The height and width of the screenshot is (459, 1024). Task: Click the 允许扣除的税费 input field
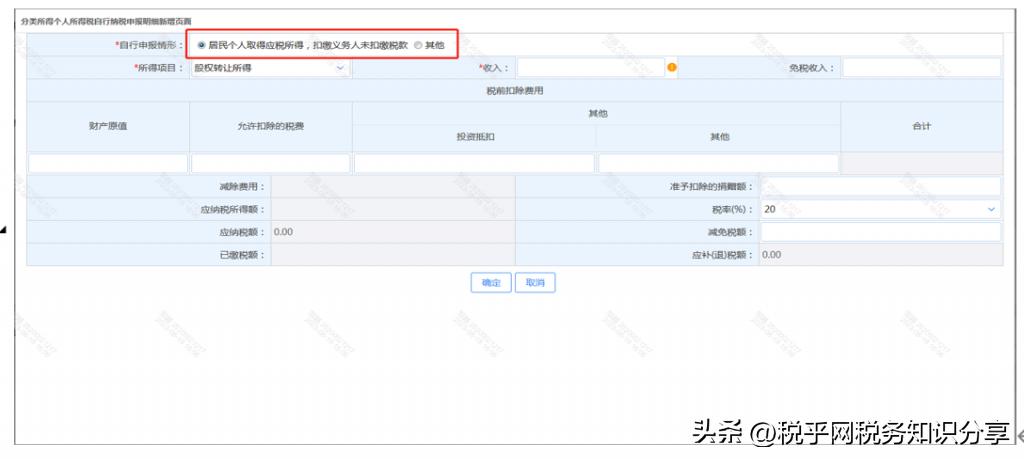pos(270,163)
